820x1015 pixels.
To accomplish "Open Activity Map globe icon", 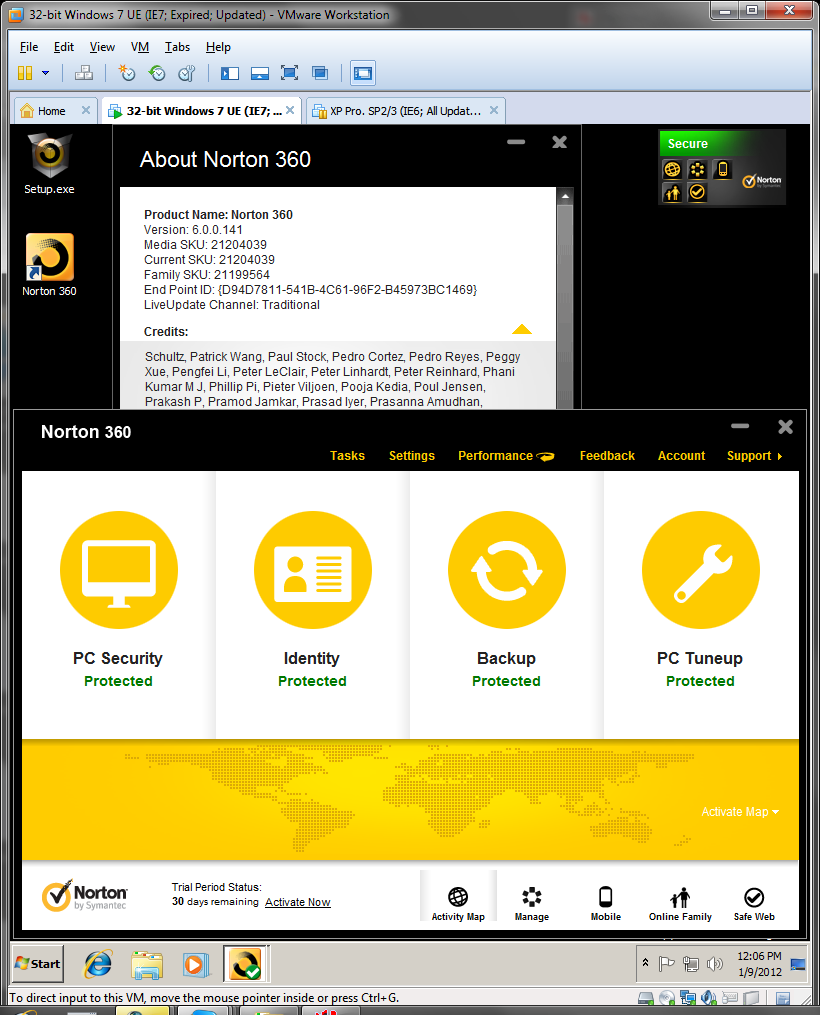I will coord(458,897).
